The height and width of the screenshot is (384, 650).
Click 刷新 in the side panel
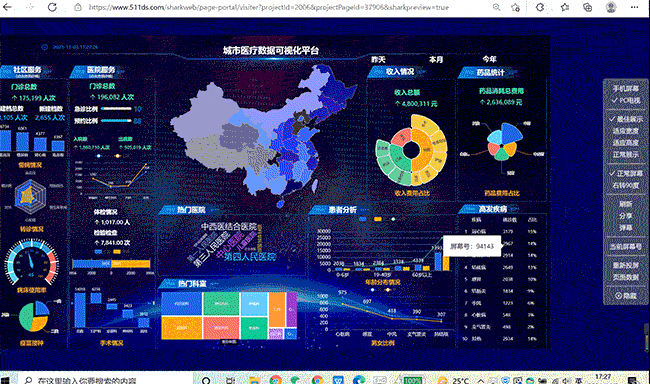[x=626, y=204]
